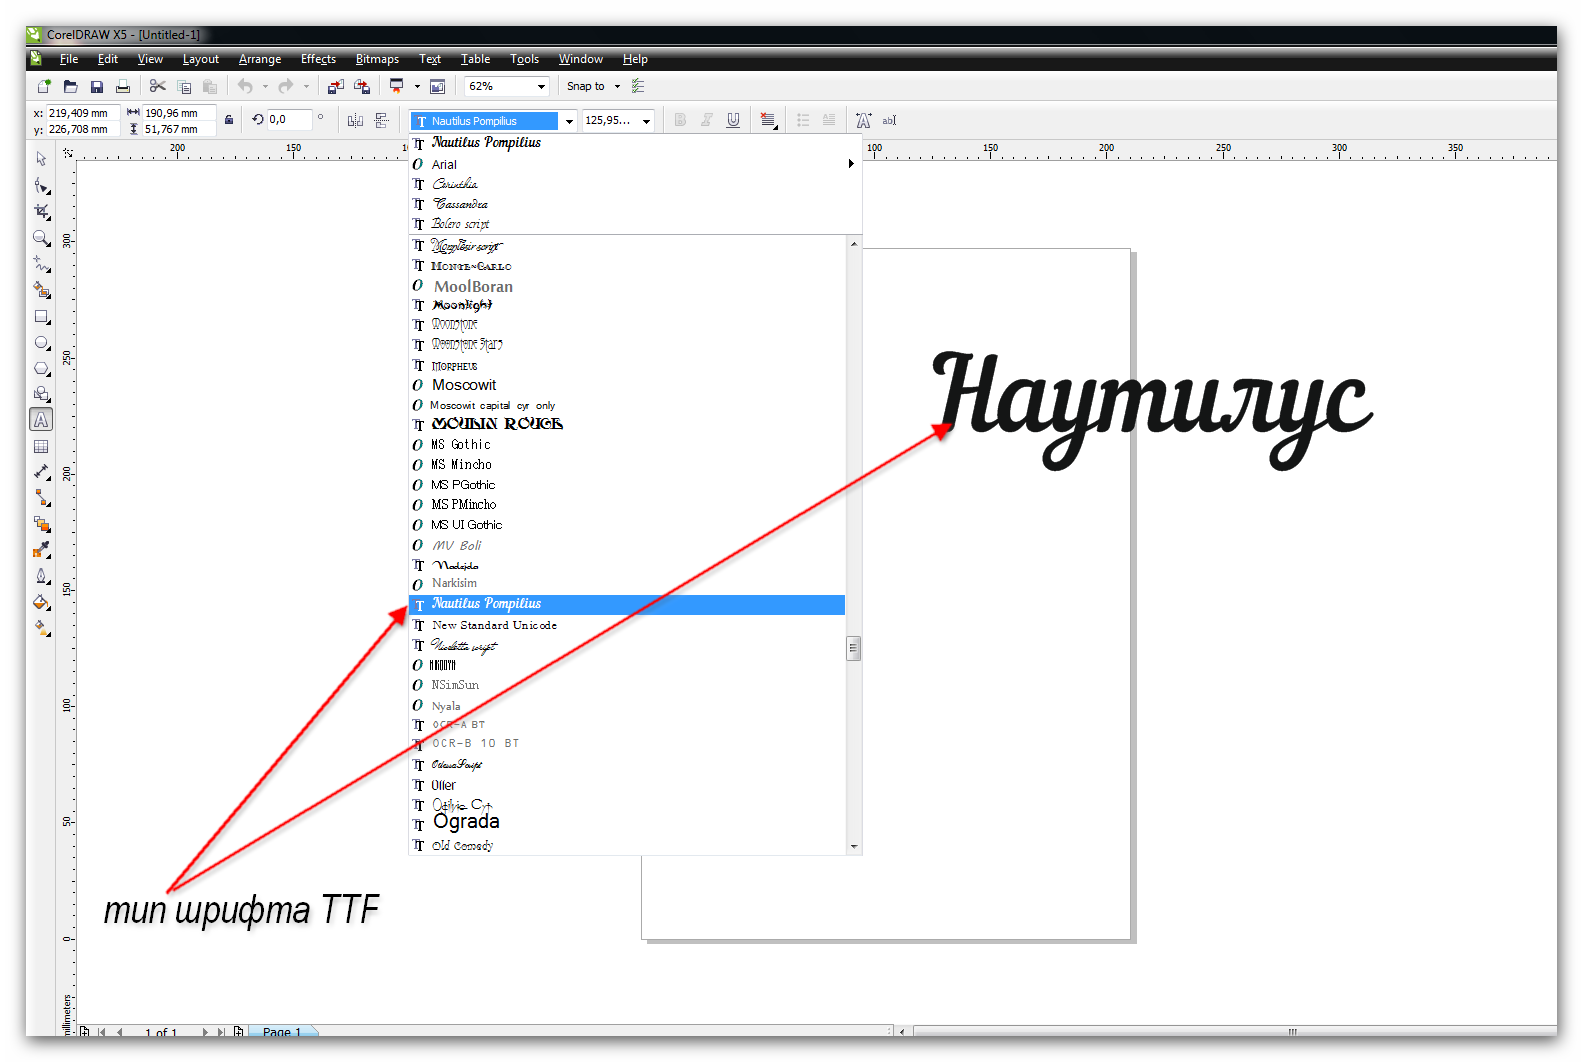The height and width of the screenshot is (1062, 1583).
Task: Select the Freehand tool
Action: [x=41, y=264]
